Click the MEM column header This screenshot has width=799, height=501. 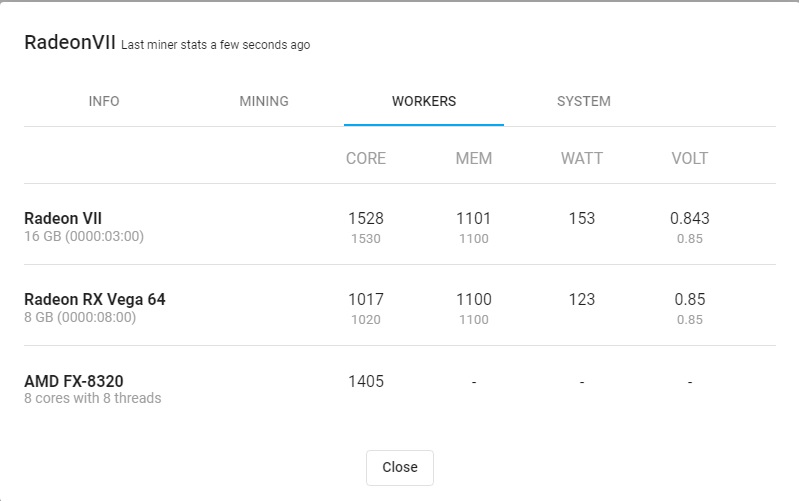coord(474,159)
